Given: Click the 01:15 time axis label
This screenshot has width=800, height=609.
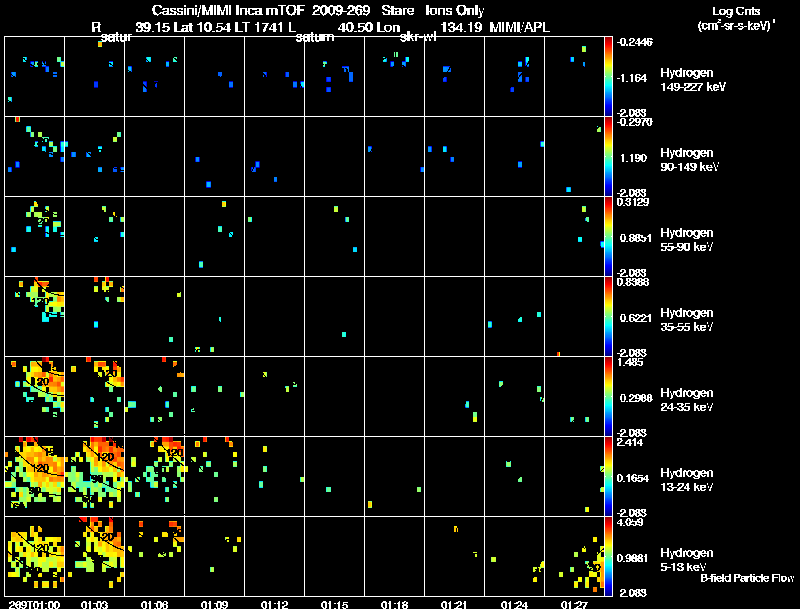Looking at the screenshot, I should tap(334, 604).
